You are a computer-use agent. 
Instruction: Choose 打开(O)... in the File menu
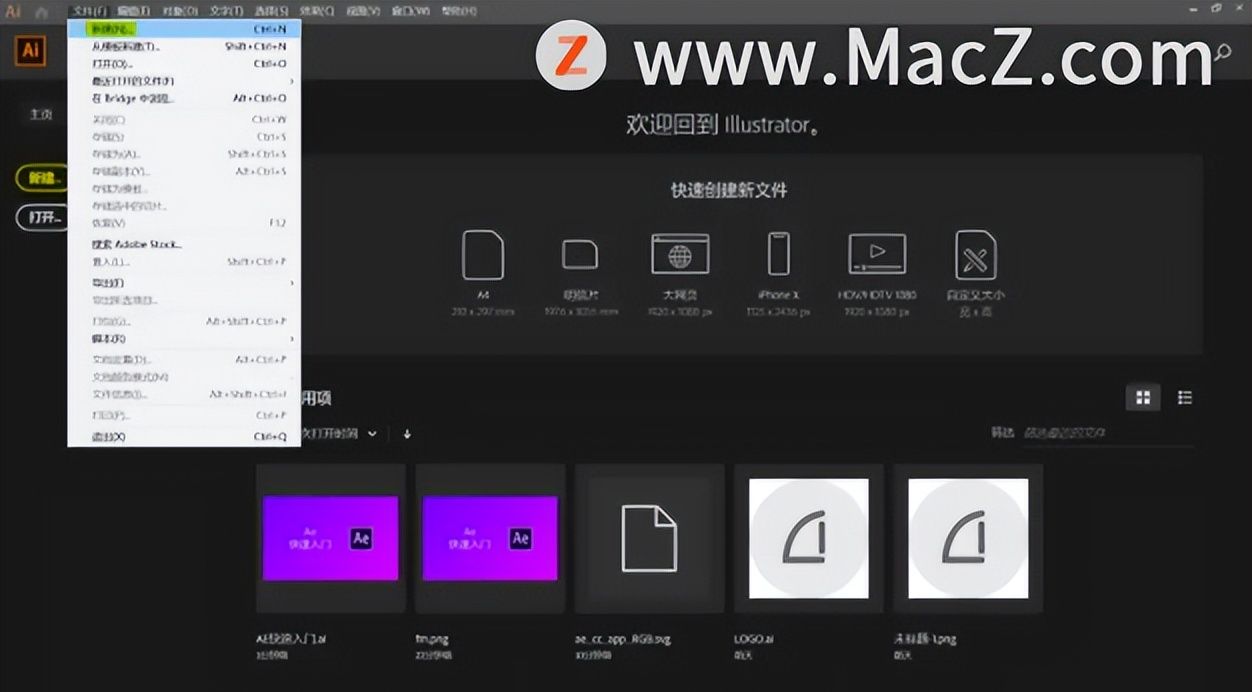(184, 64)
